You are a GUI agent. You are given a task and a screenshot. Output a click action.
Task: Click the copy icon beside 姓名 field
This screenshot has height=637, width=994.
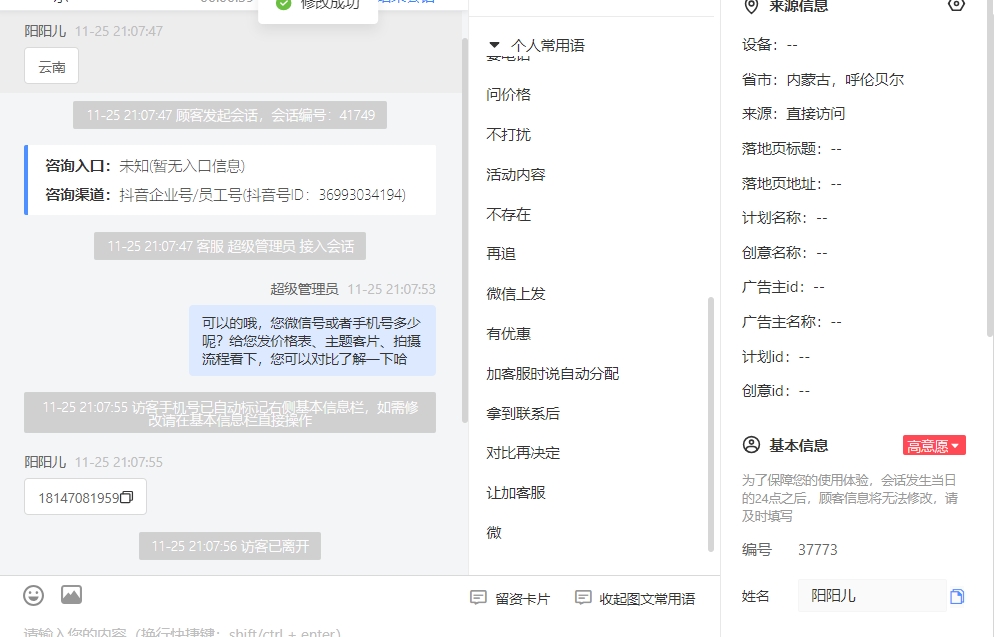(x=957, y=596)
